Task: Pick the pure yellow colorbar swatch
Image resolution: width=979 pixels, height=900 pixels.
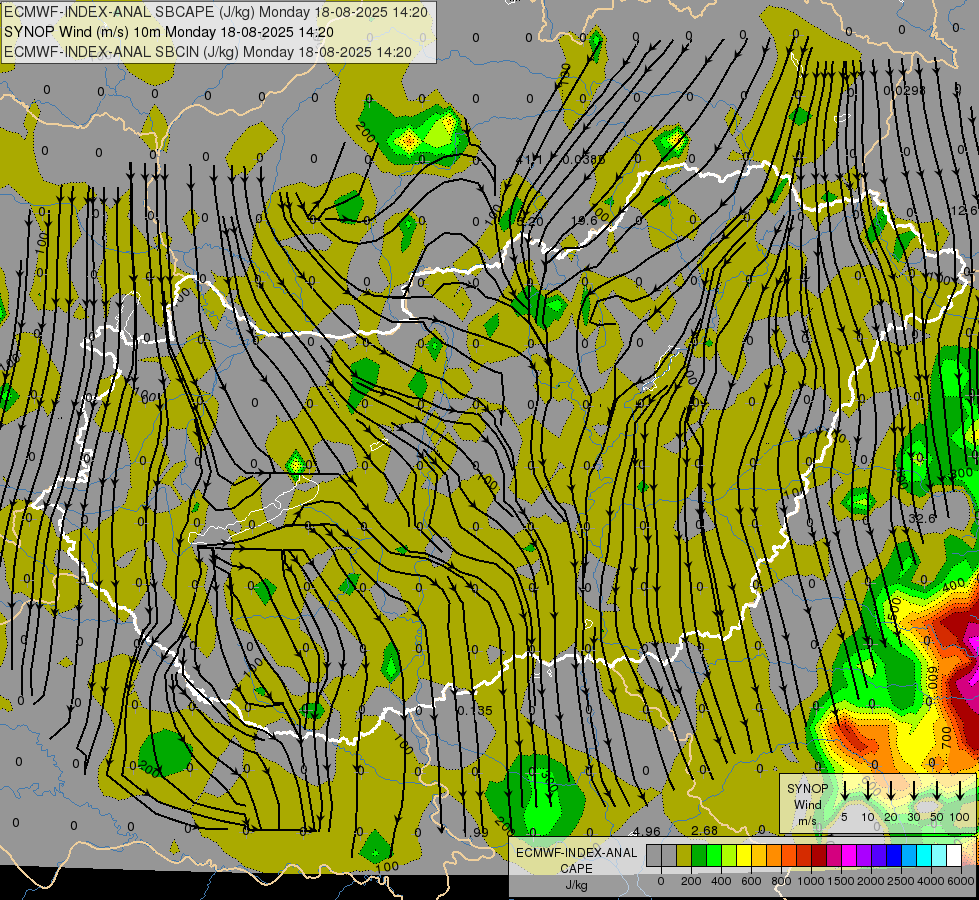Action: (x=744, y=856)
